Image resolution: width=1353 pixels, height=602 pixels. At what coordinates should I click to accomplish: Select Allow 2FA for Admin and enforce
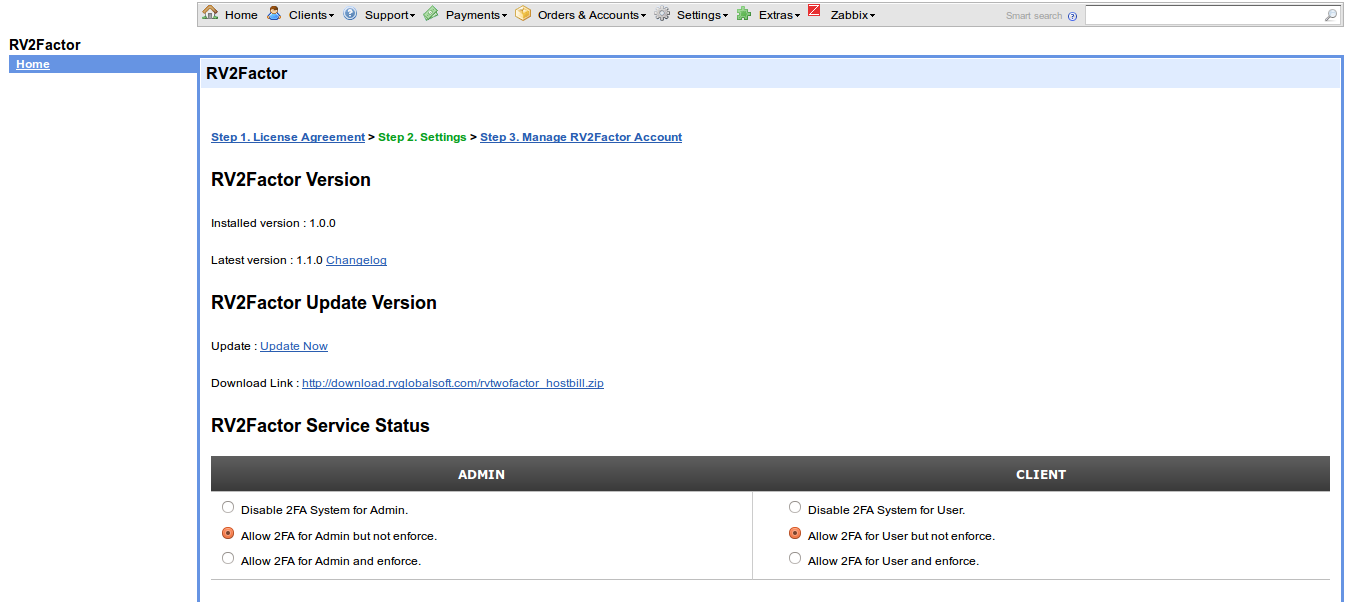pos(228,559)
